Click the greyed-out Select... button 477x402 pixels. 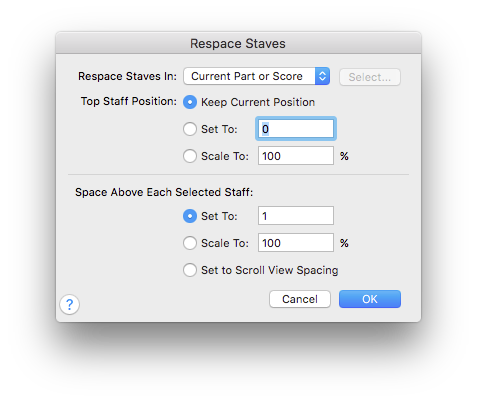tap(370, 77)
